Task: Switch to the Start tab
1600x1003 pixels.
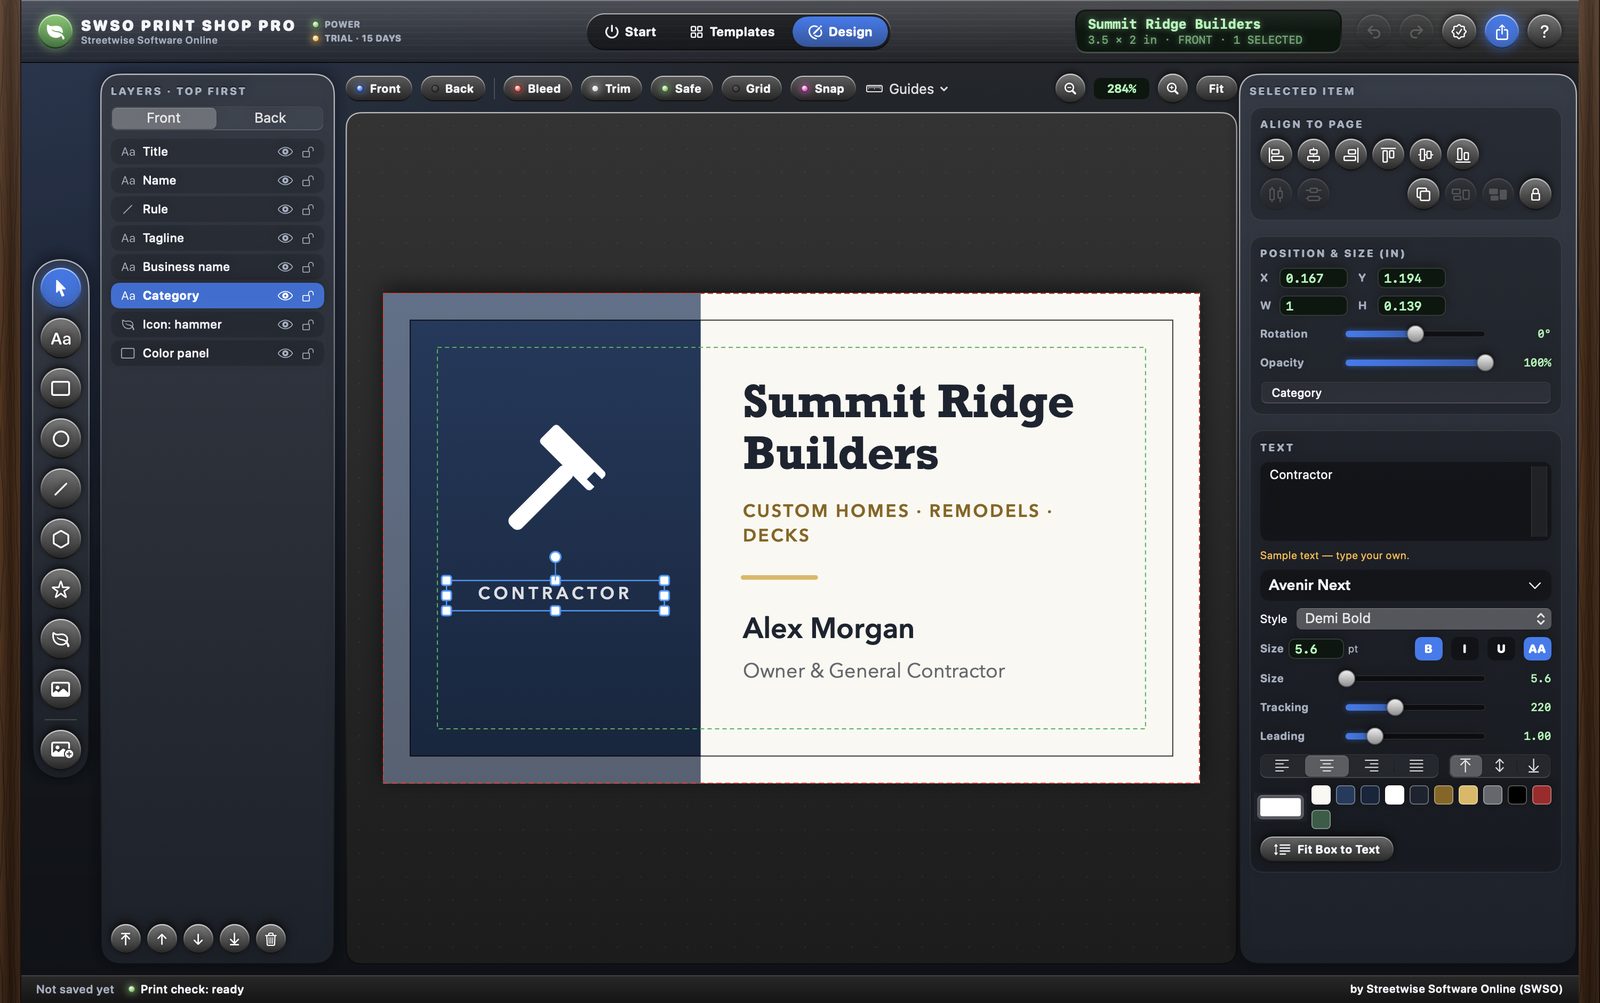Action: [630, 32]
